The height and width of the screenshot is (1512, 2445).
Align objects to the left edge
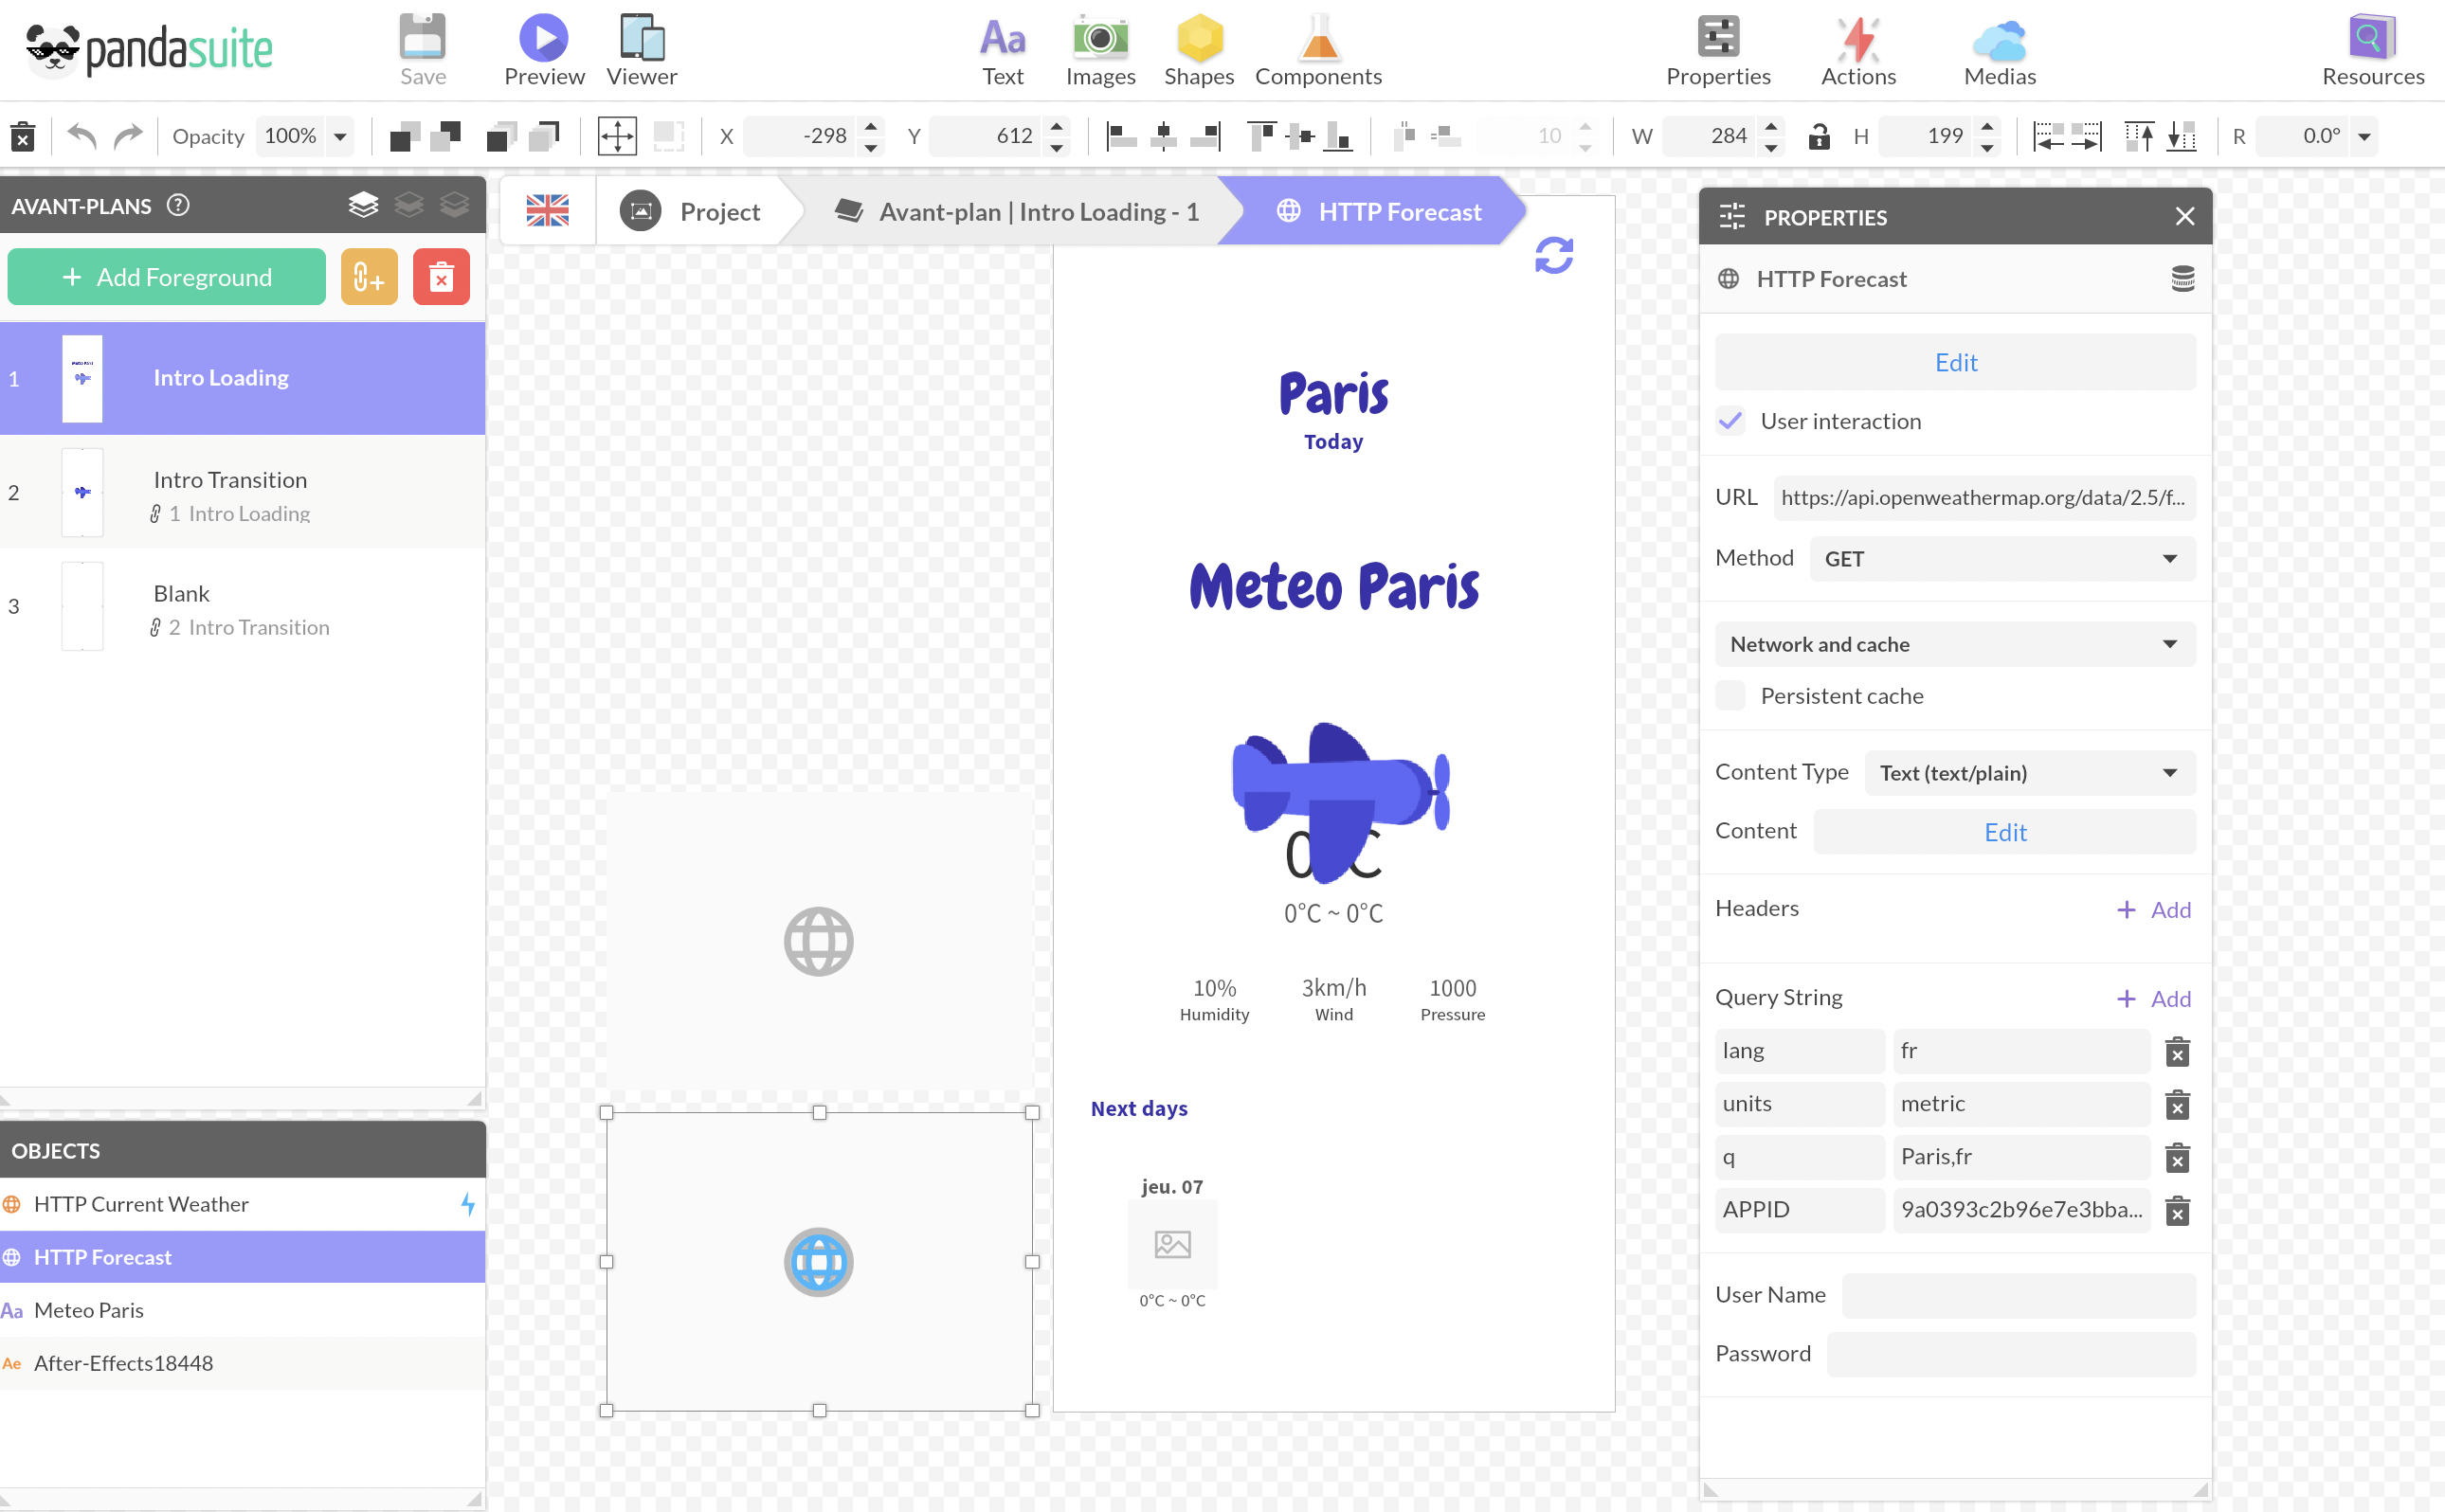pos(1121,136)
